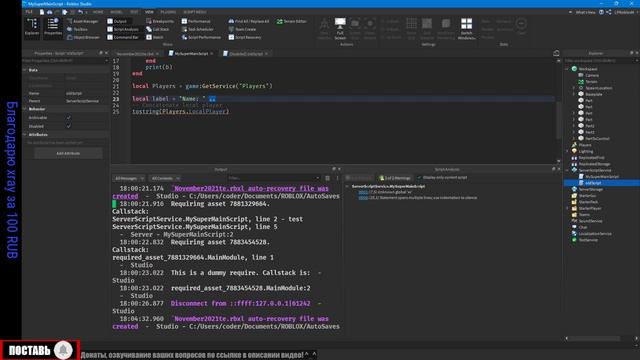Image resolution: width=640 pixels, height=360 pixels.
Task: Open the Performance window
Action: coord(196,21)
